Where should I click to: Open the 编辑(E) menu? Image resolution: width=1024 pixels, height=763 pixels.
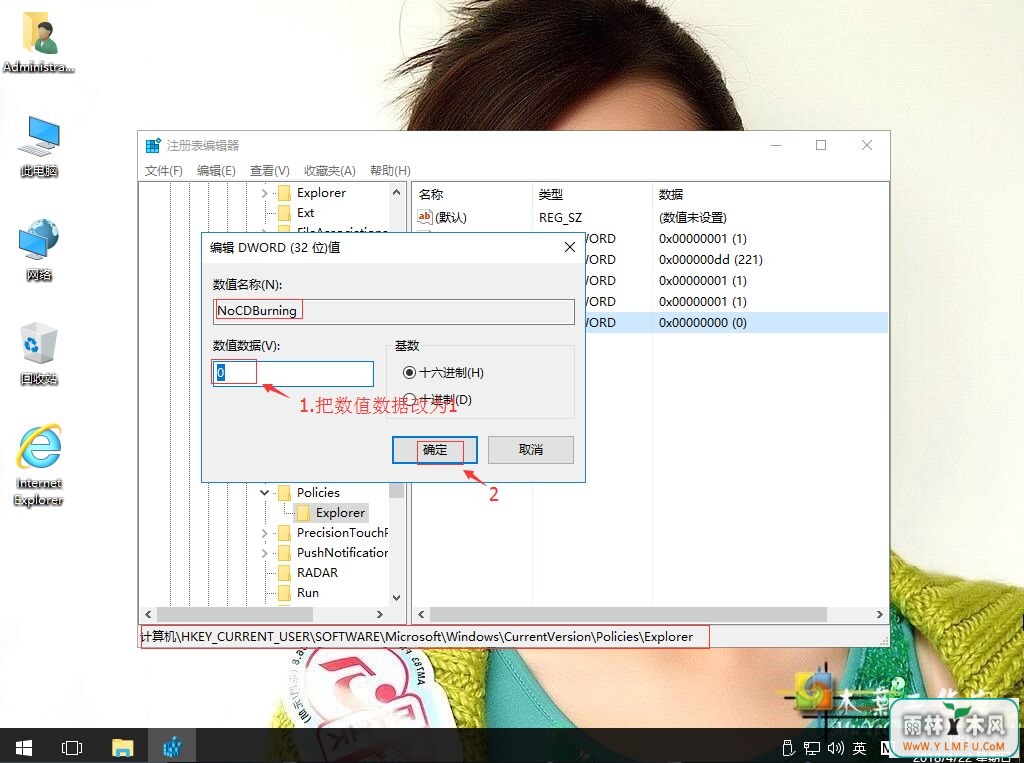216,170
